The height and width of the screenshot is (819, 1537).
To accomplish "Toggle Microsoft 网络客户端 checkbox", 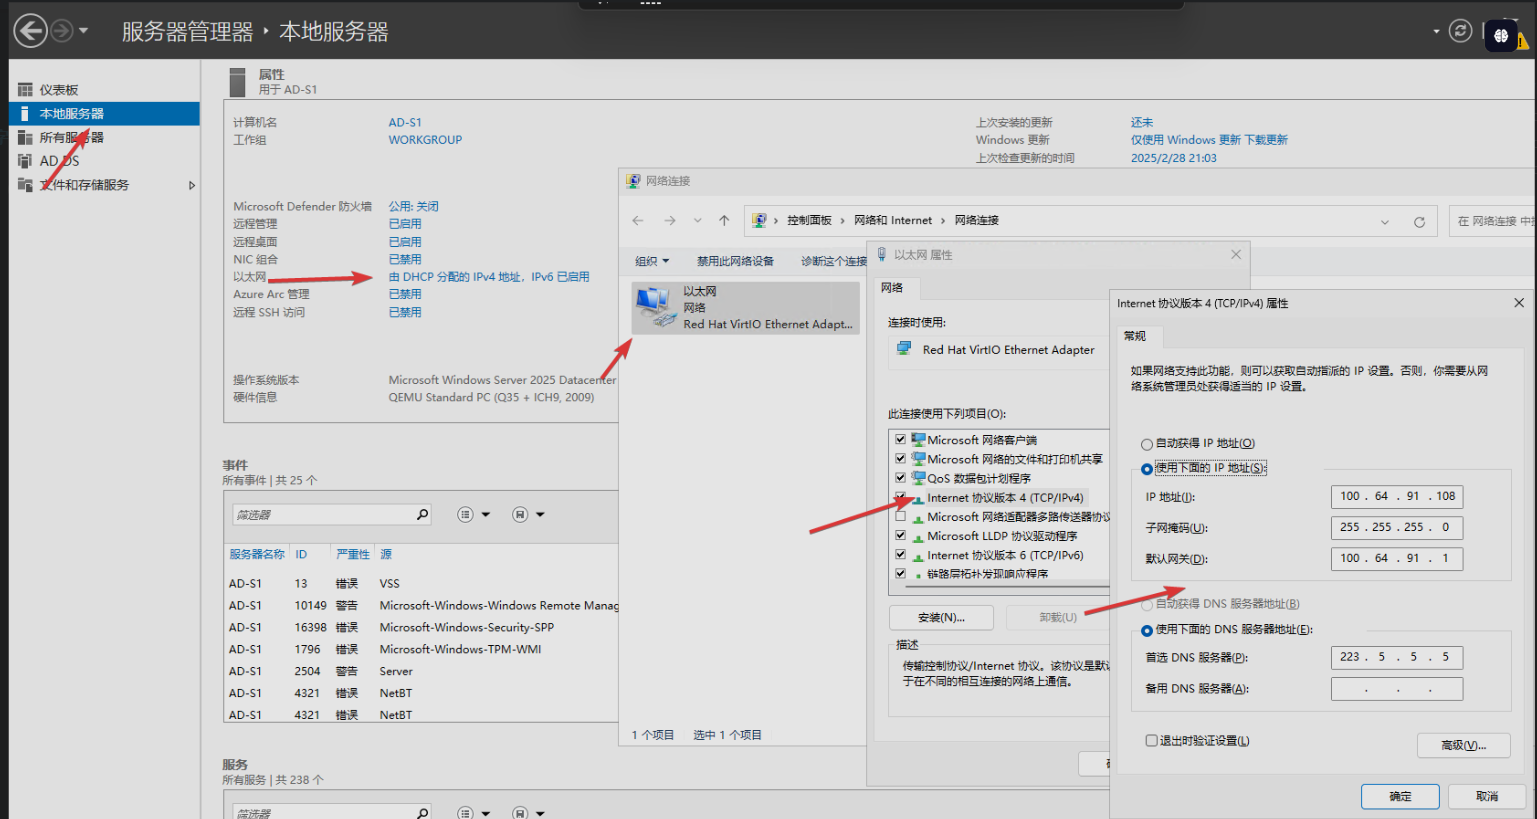I will click(900, 440).
